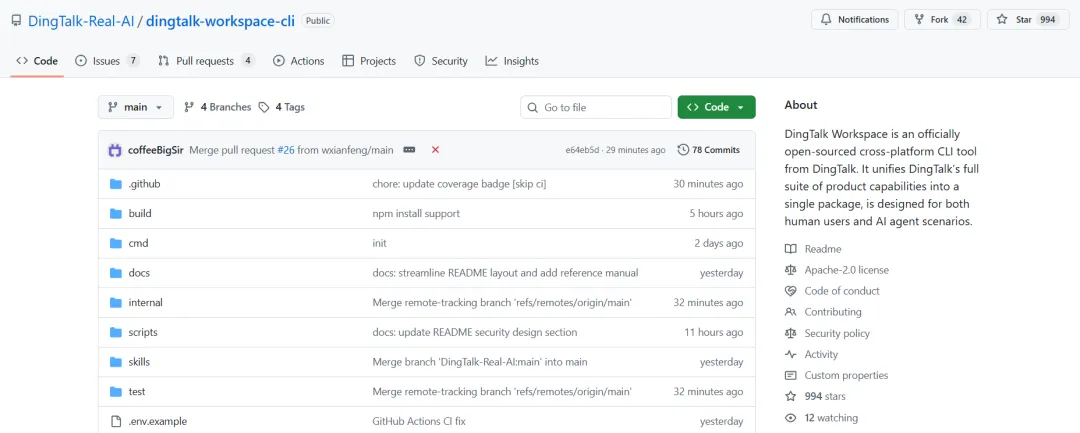
Task: Fork the repository with the Fork button
Action: click(942, 20)
